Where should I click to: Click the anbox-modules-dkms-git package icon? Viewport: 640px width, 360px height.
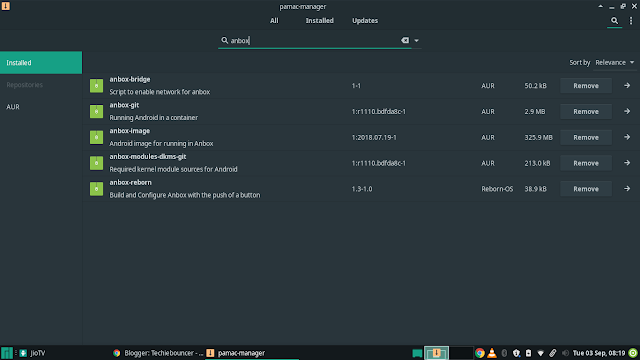[96, 163]
